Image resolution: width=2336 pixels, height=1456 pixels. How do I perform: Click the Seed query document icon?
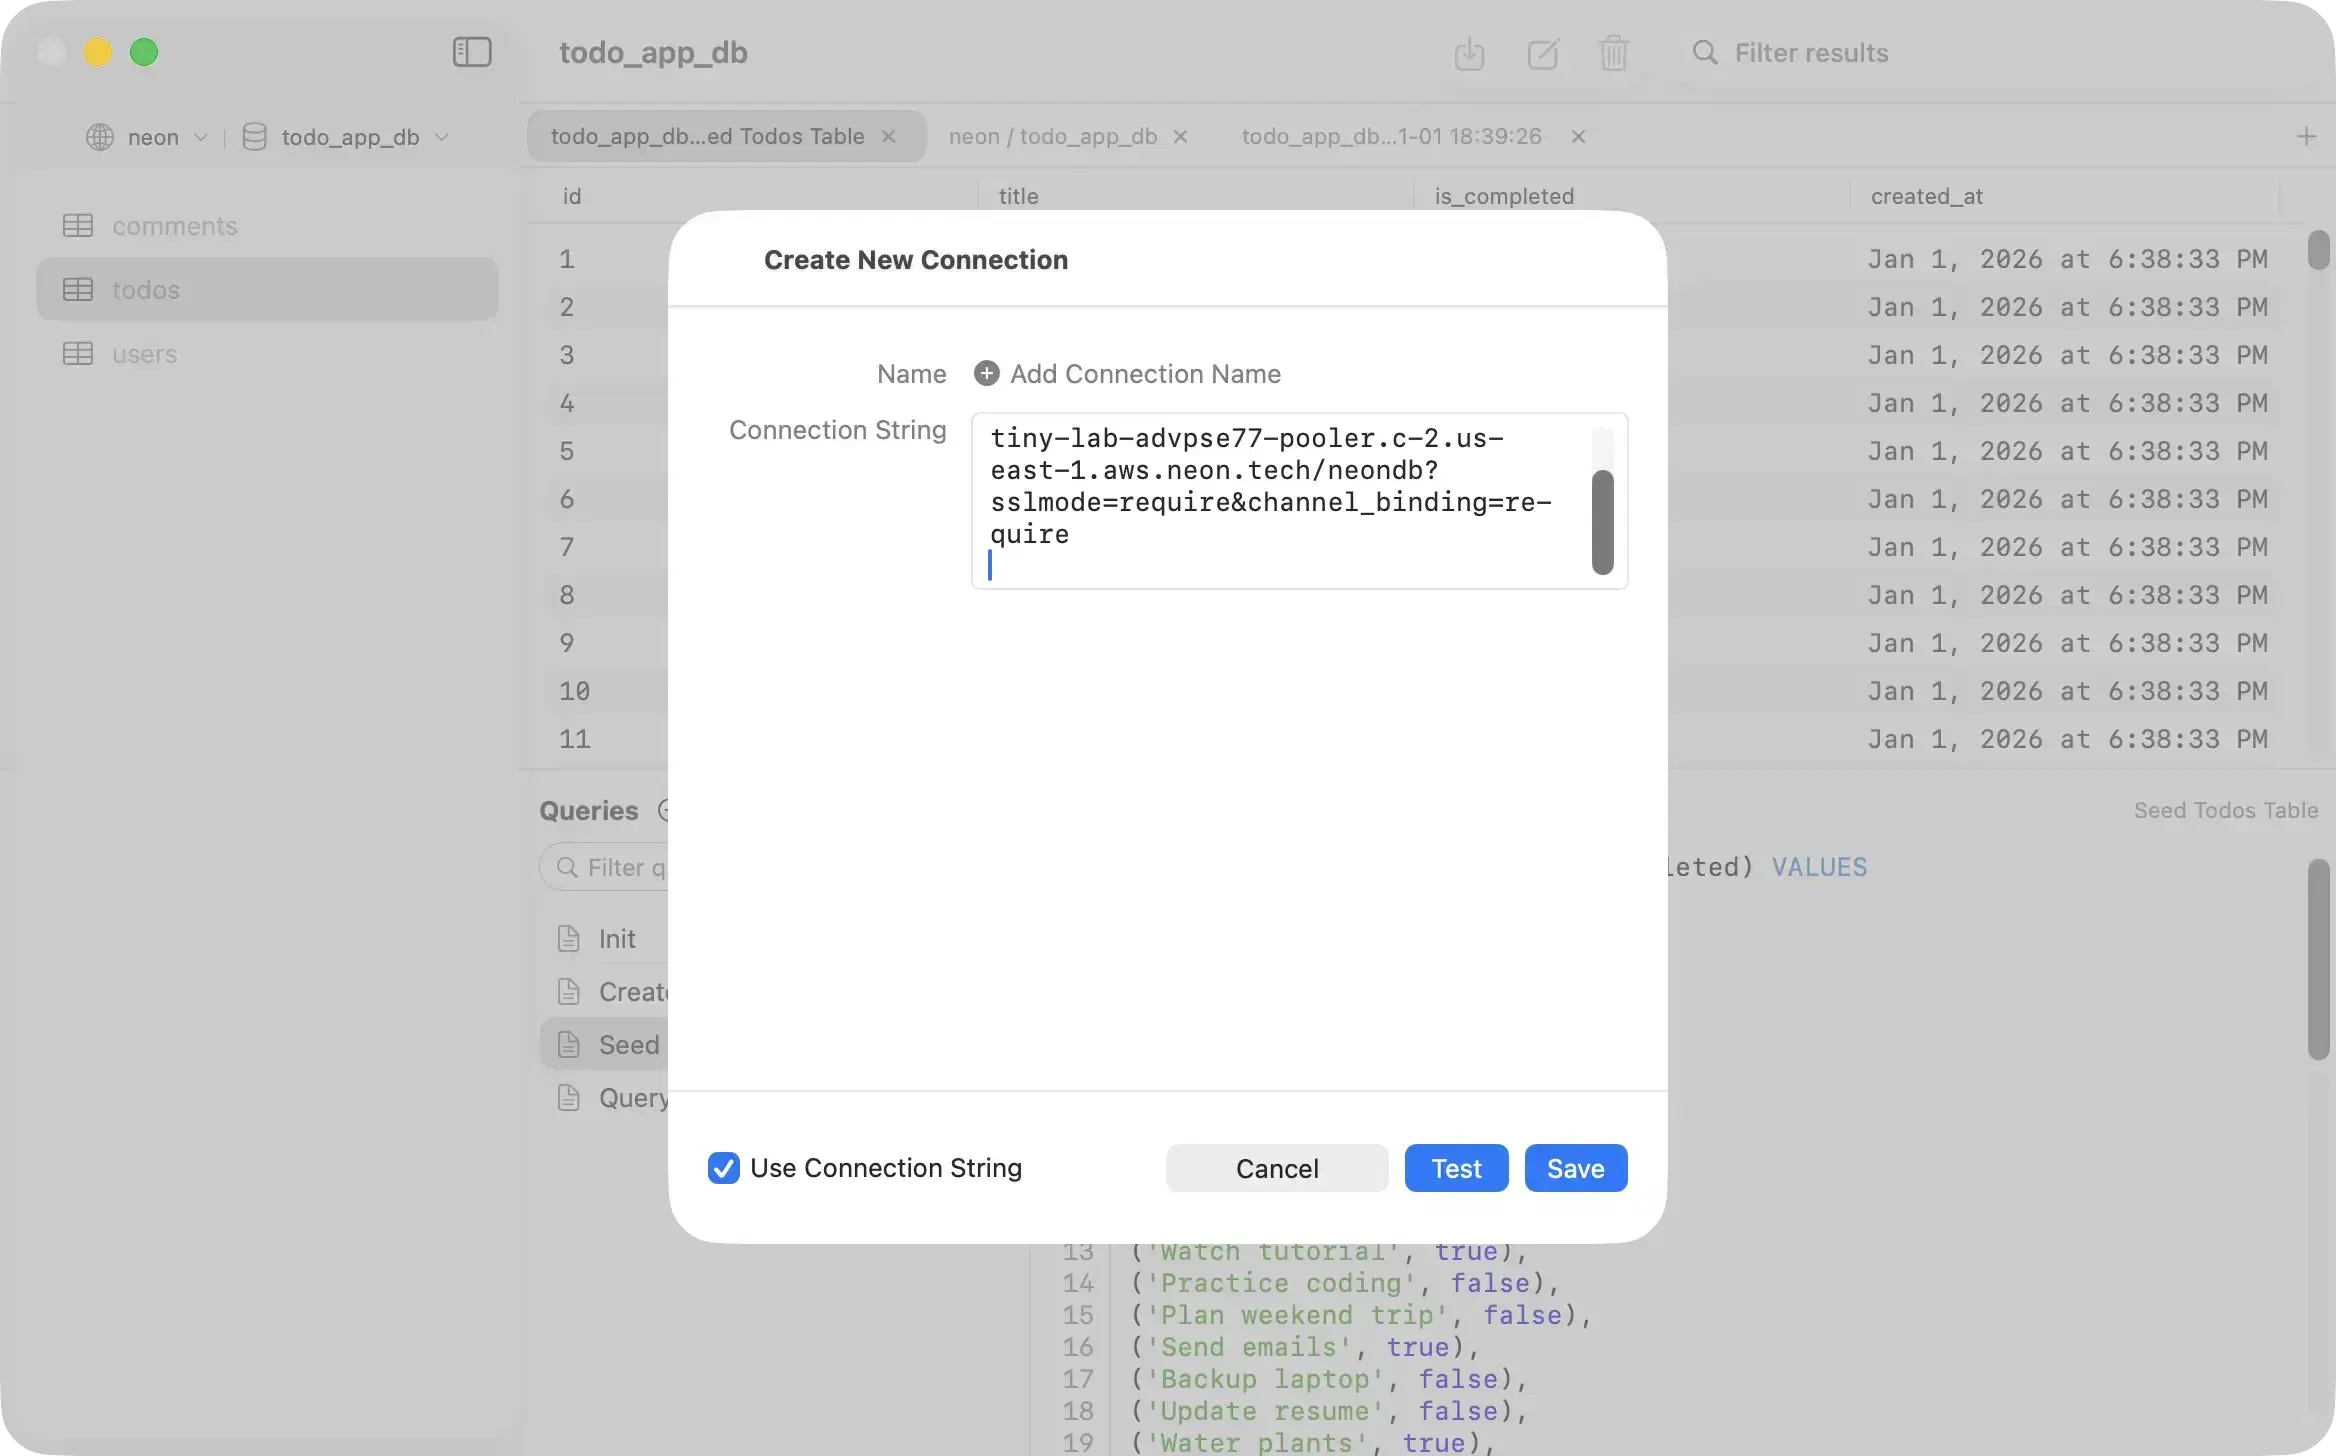[x=569, y=1044]
